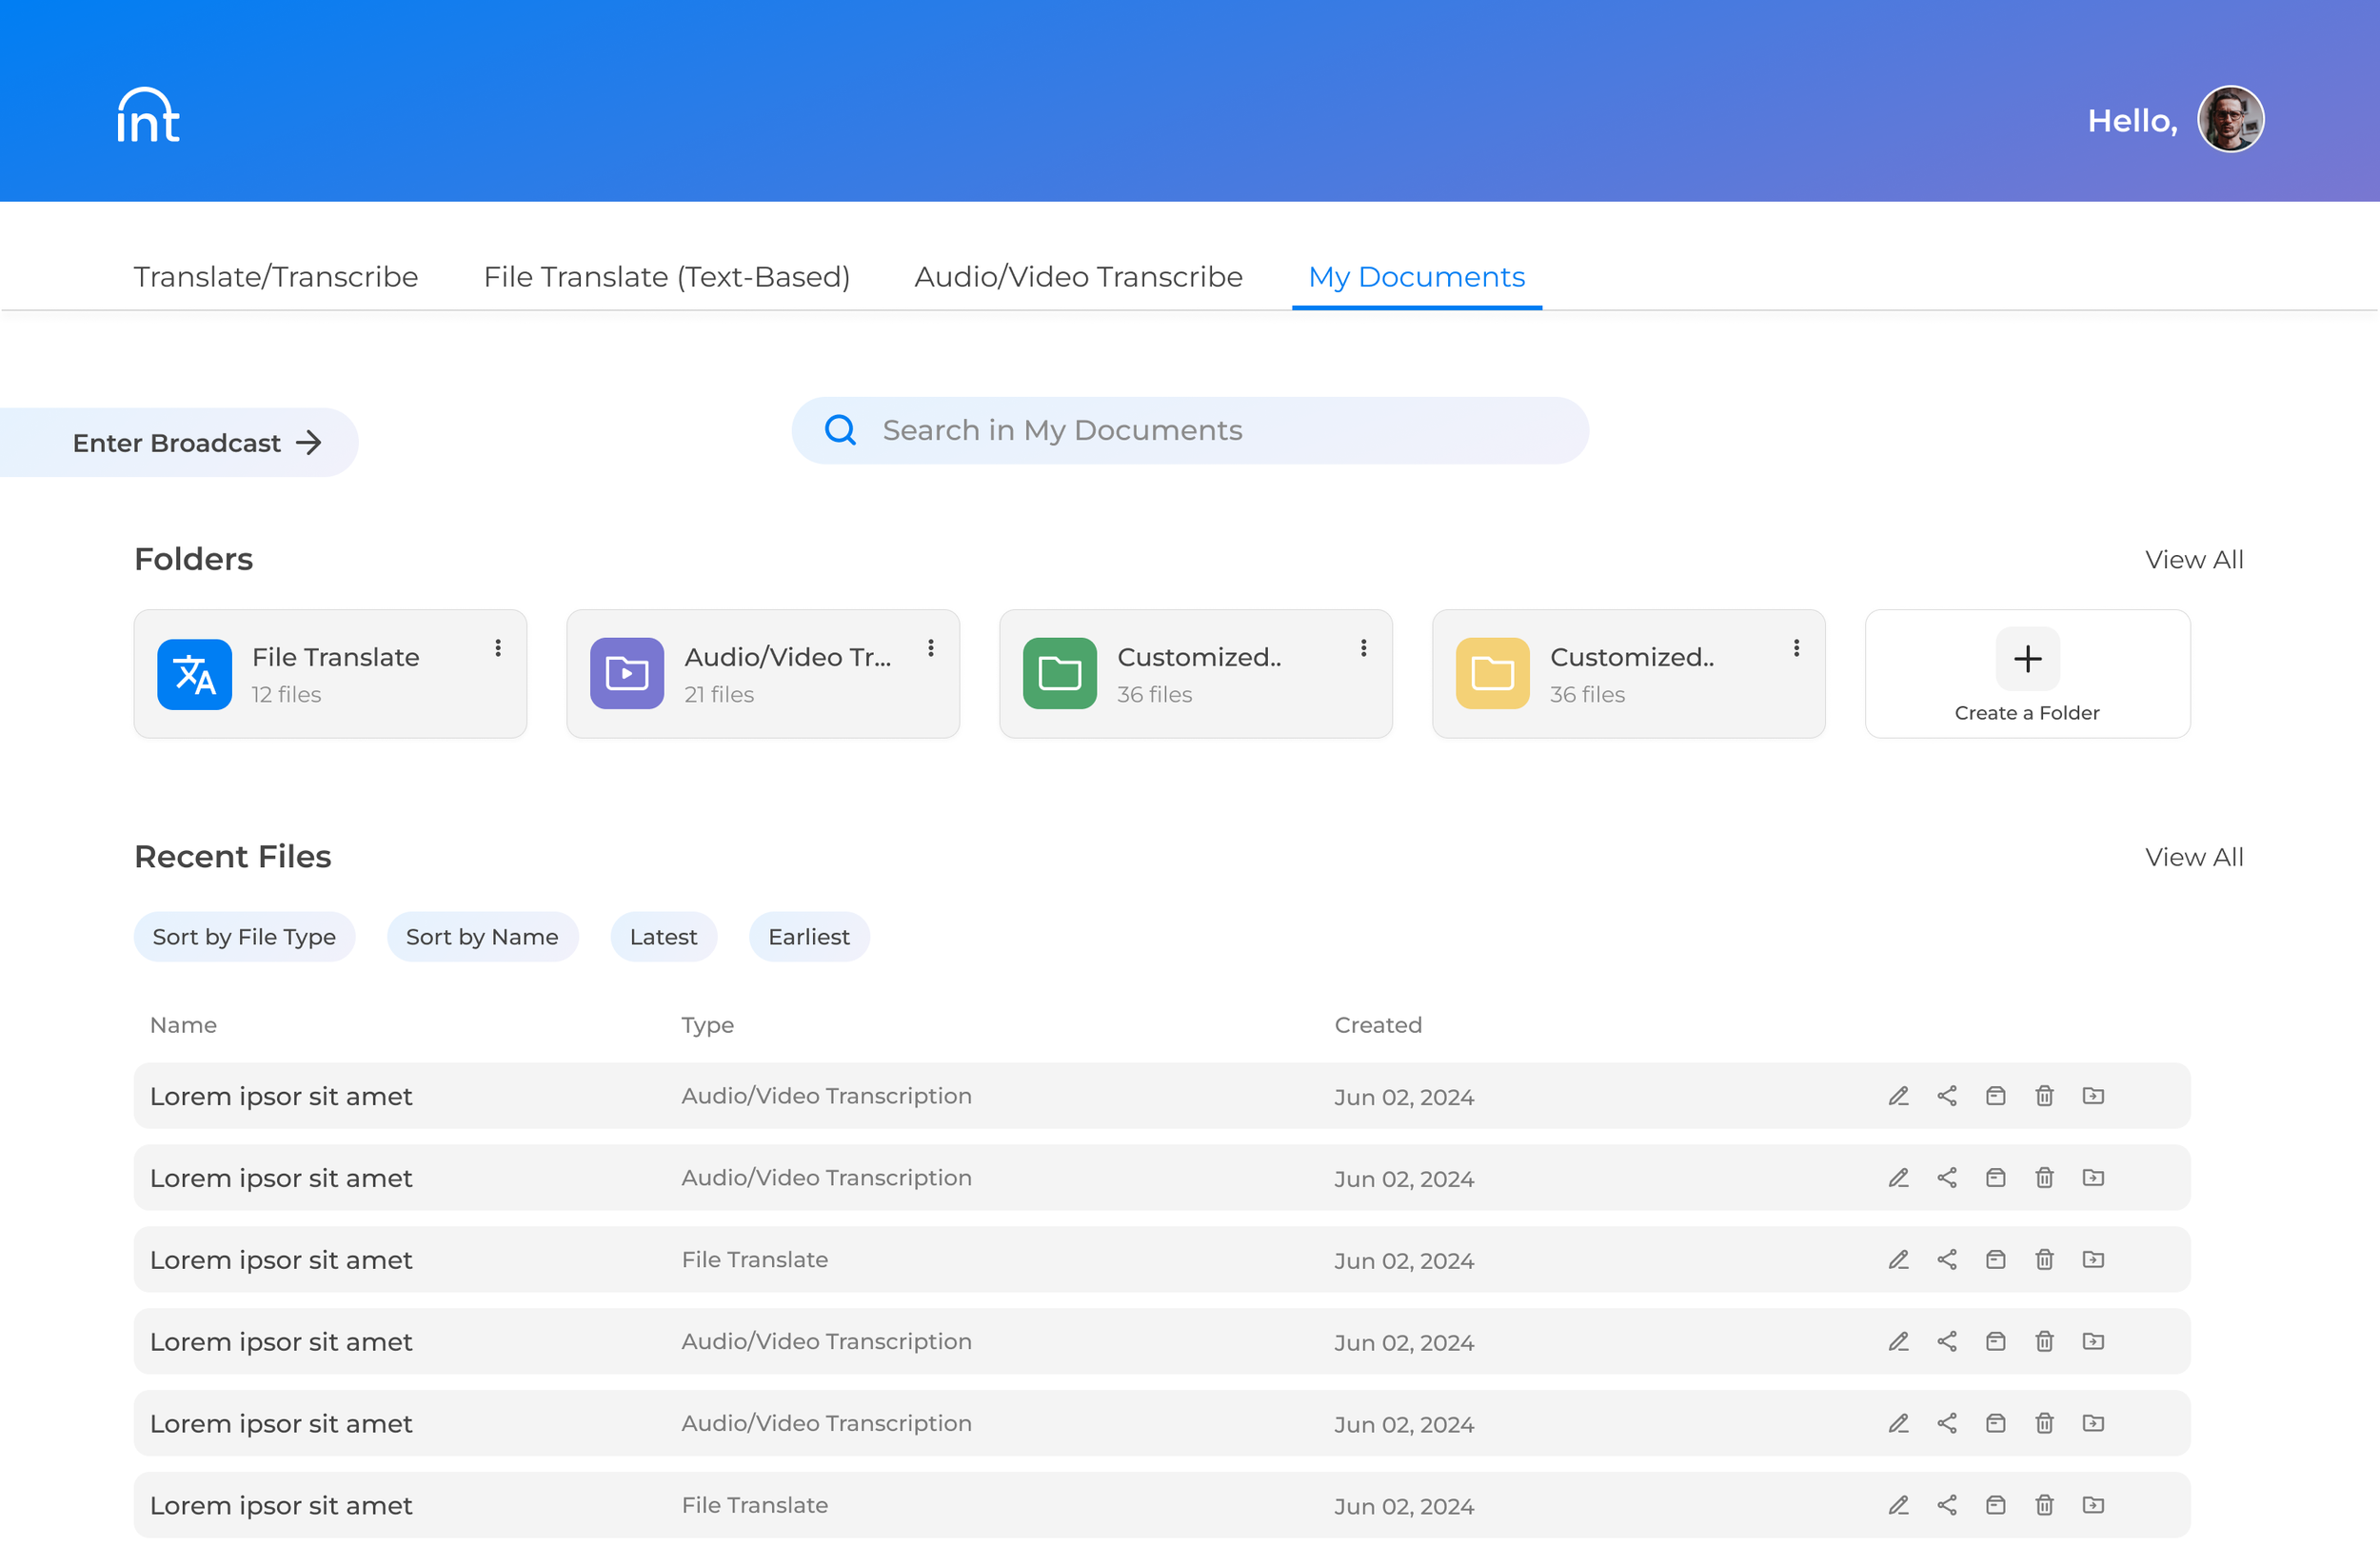Click View All next to Folders

click(2193, 560)
